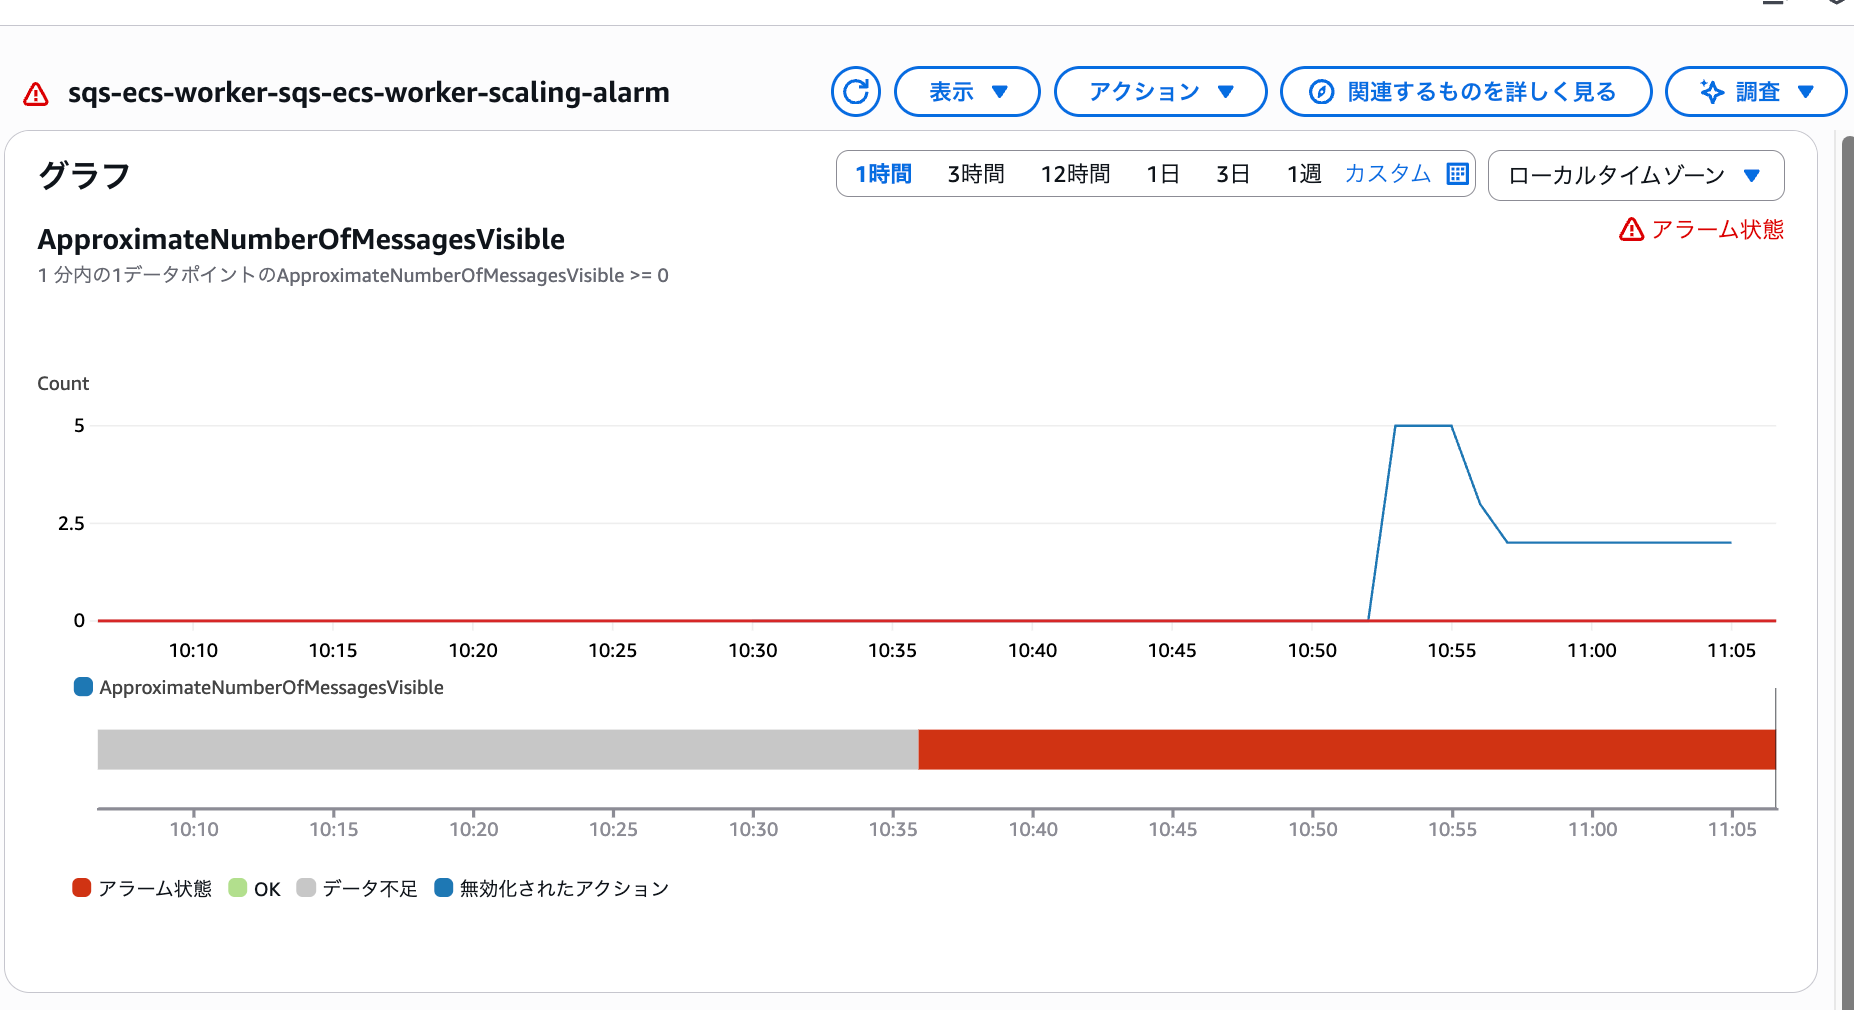Toggle the 無効化されたアクション legend entry

point(444,888)
